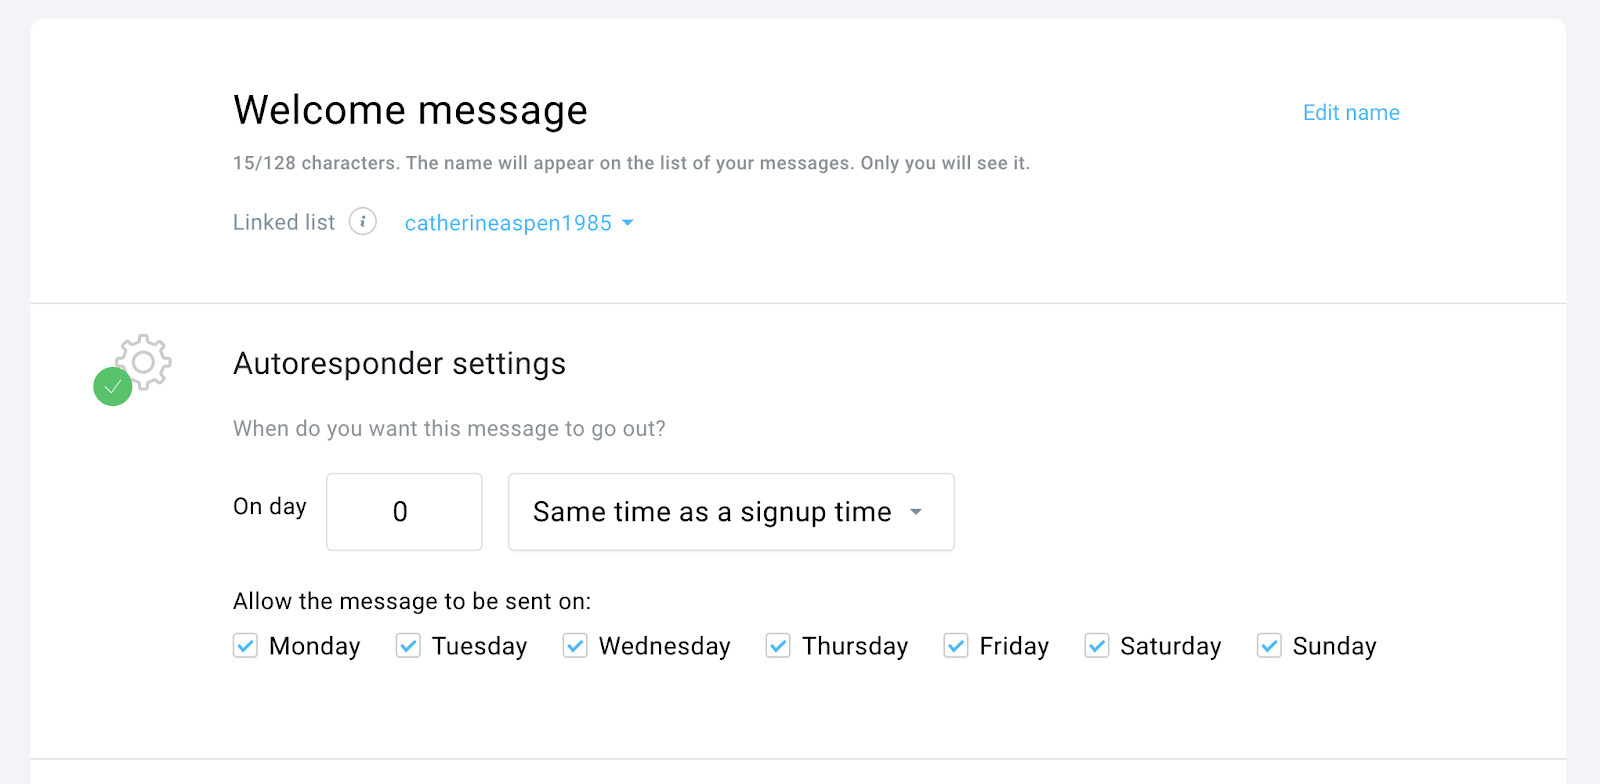Uncheck Thursday as a send day
This screenshot has width=1600, height=784.
coord(778,646)
